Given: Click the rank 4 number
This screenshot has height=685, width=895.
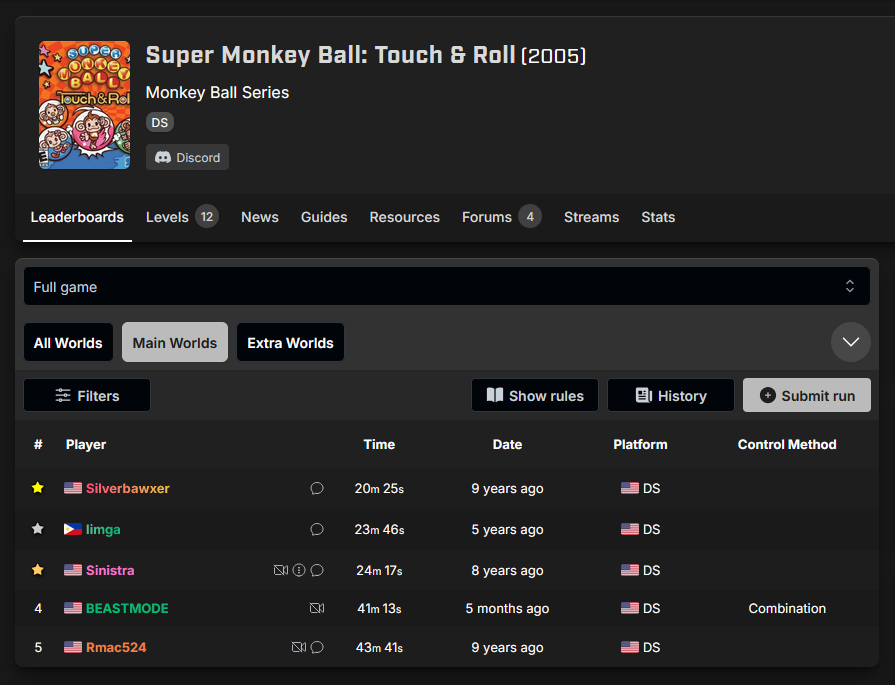Looking at the screenshot, I should (38, 609).
